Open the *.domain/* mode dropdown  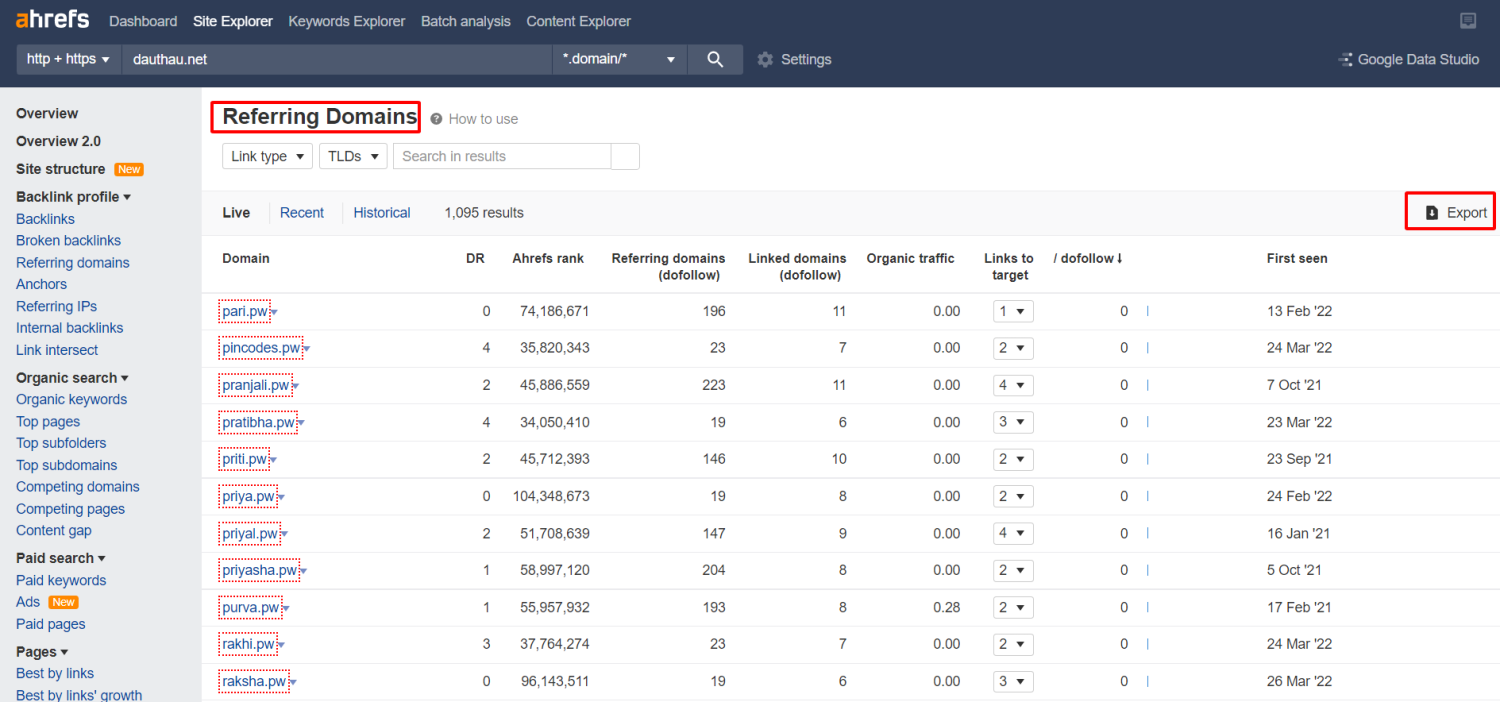click(x=620, y=59)
